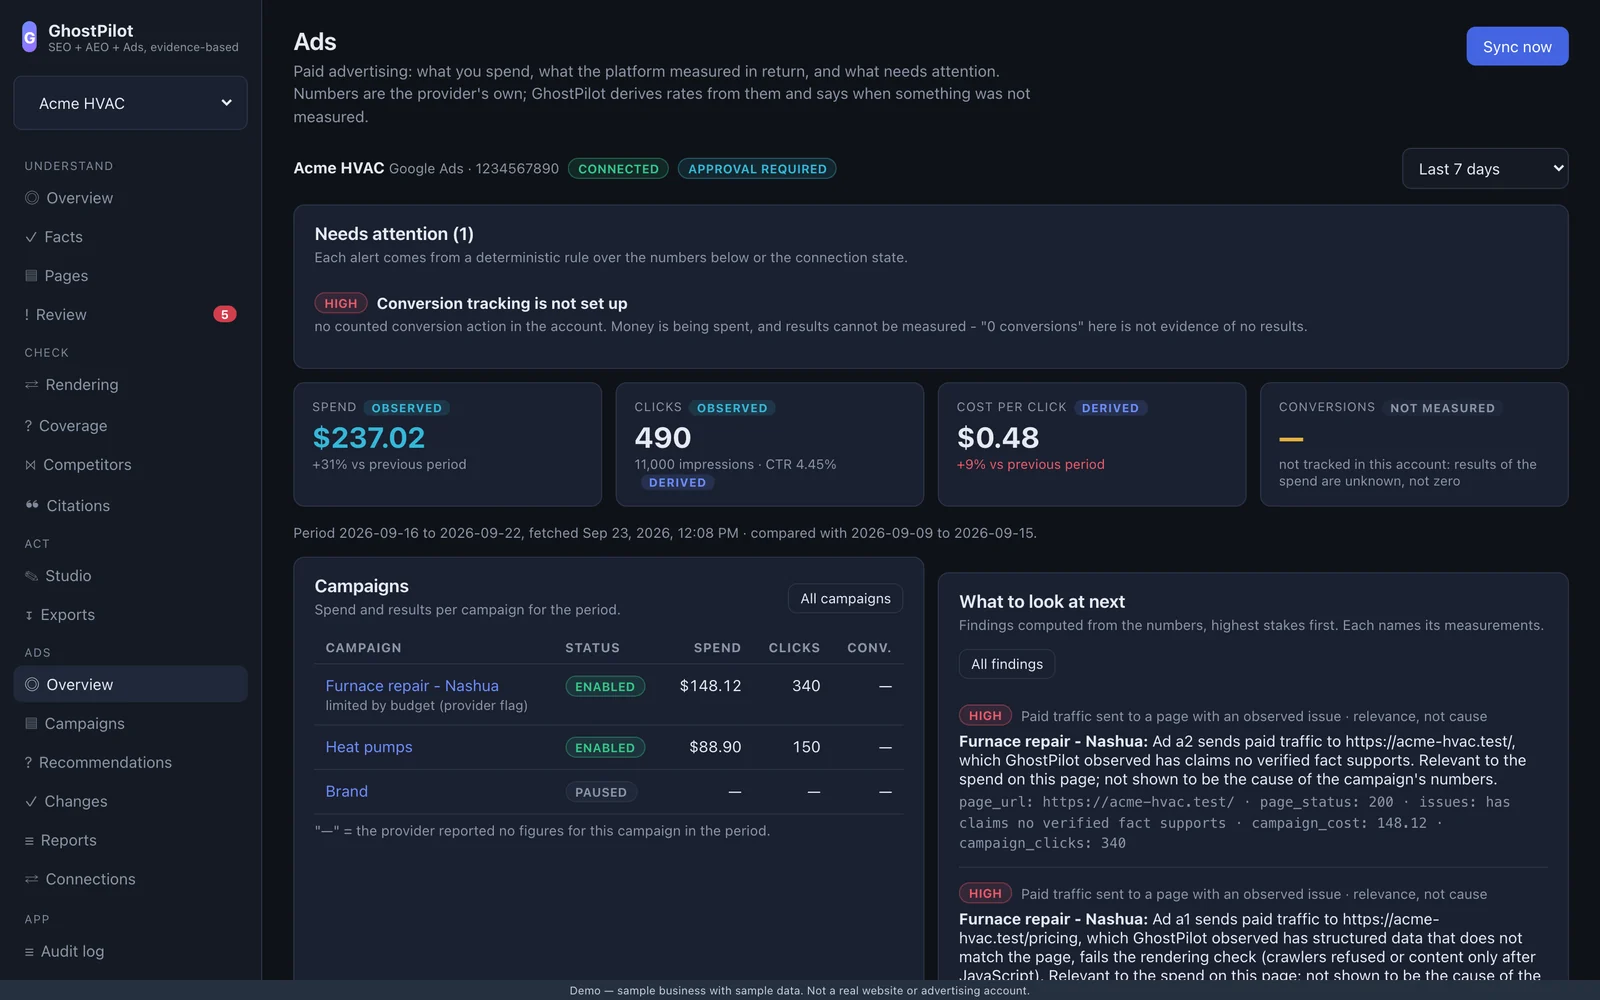Open the All campaigns filter dropdown
1600x1000 pixels.
pos(845,598)
